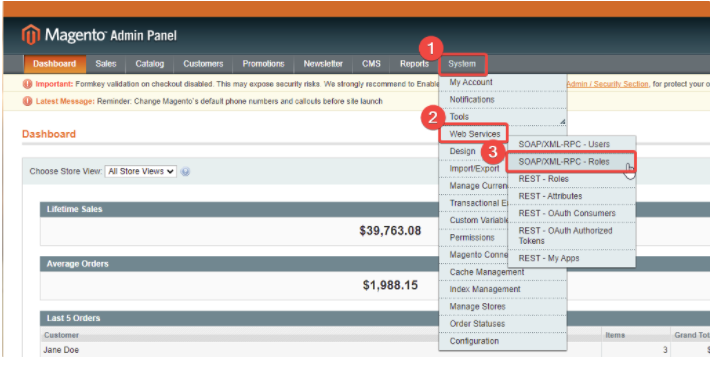Viewport: 714px width, 369px height.
Task: Click the Latest Message reminder text
Action: 240,101
